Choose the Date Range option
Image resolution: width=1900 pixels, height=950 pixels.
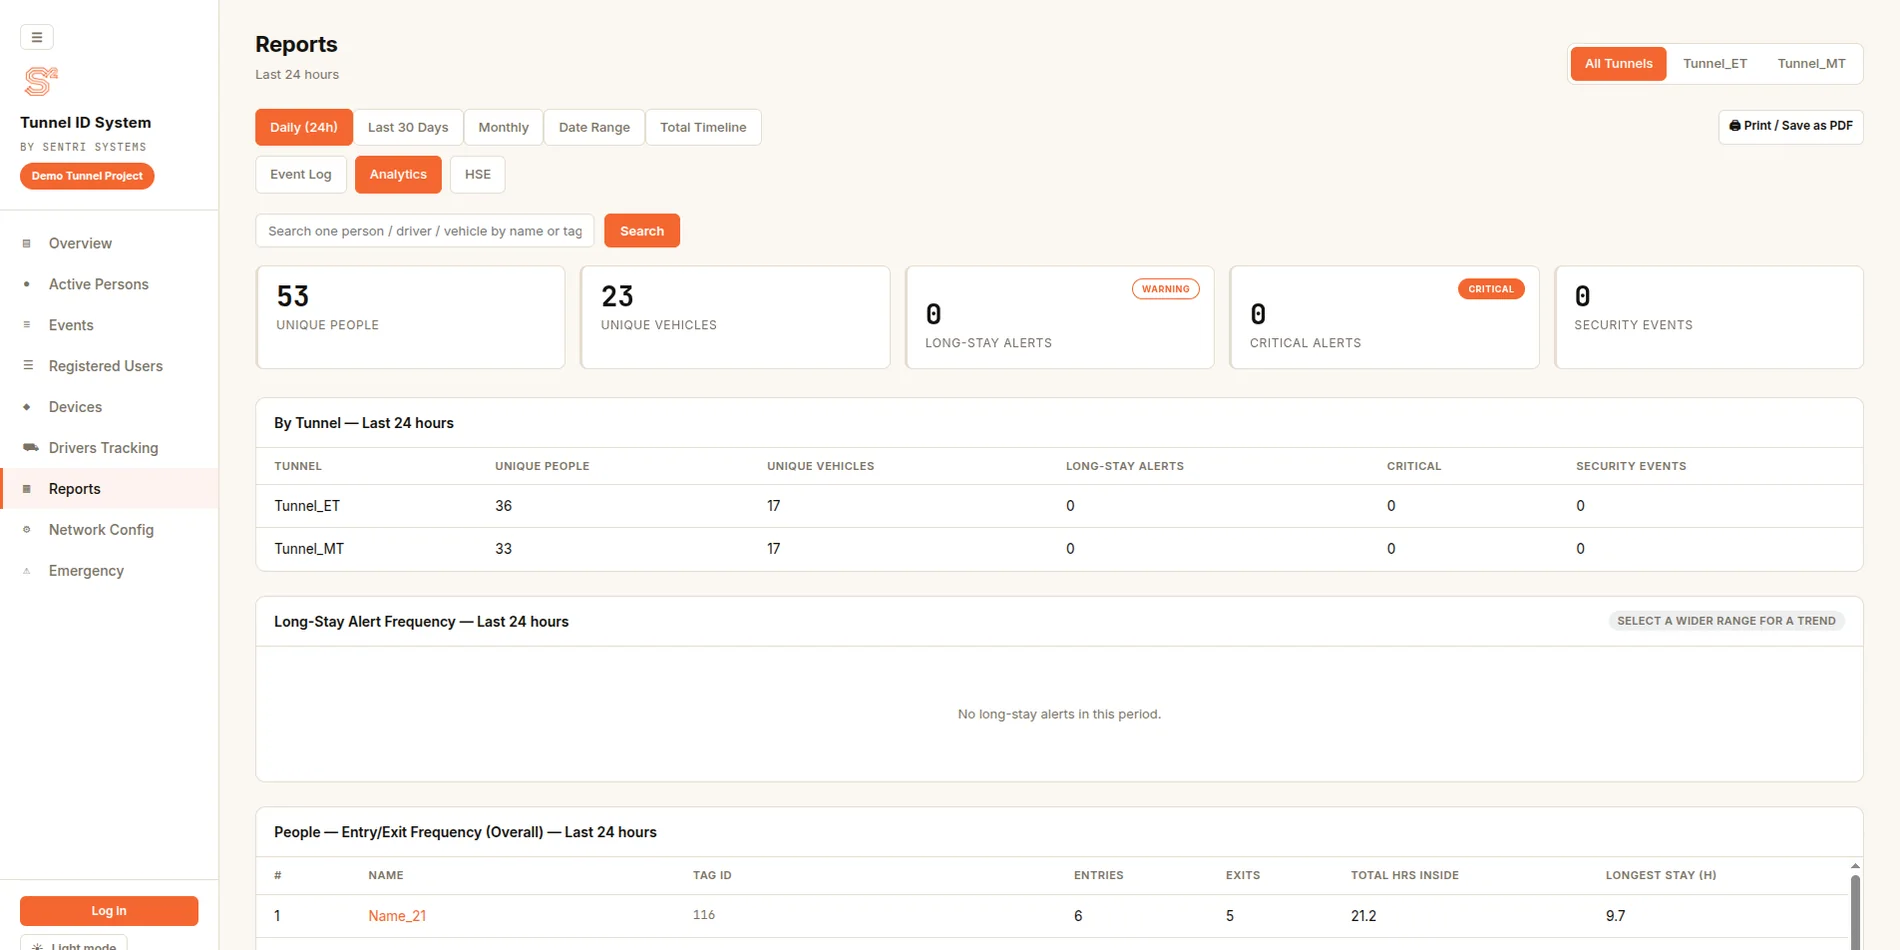594,127
